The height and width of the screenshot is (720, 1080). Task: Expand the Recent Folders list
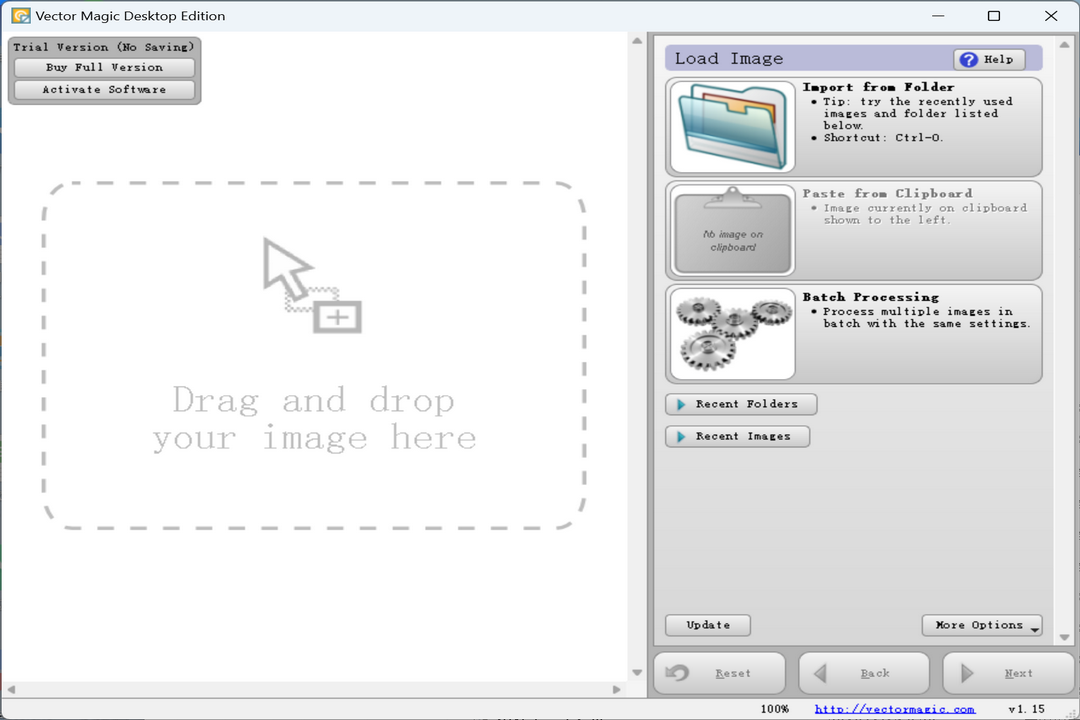741,404
